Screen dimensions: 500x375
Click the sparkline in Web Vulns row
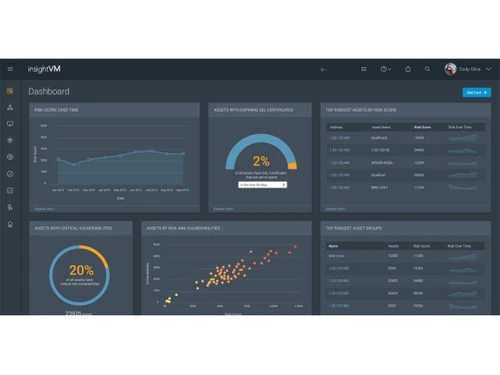click(463, 256)
